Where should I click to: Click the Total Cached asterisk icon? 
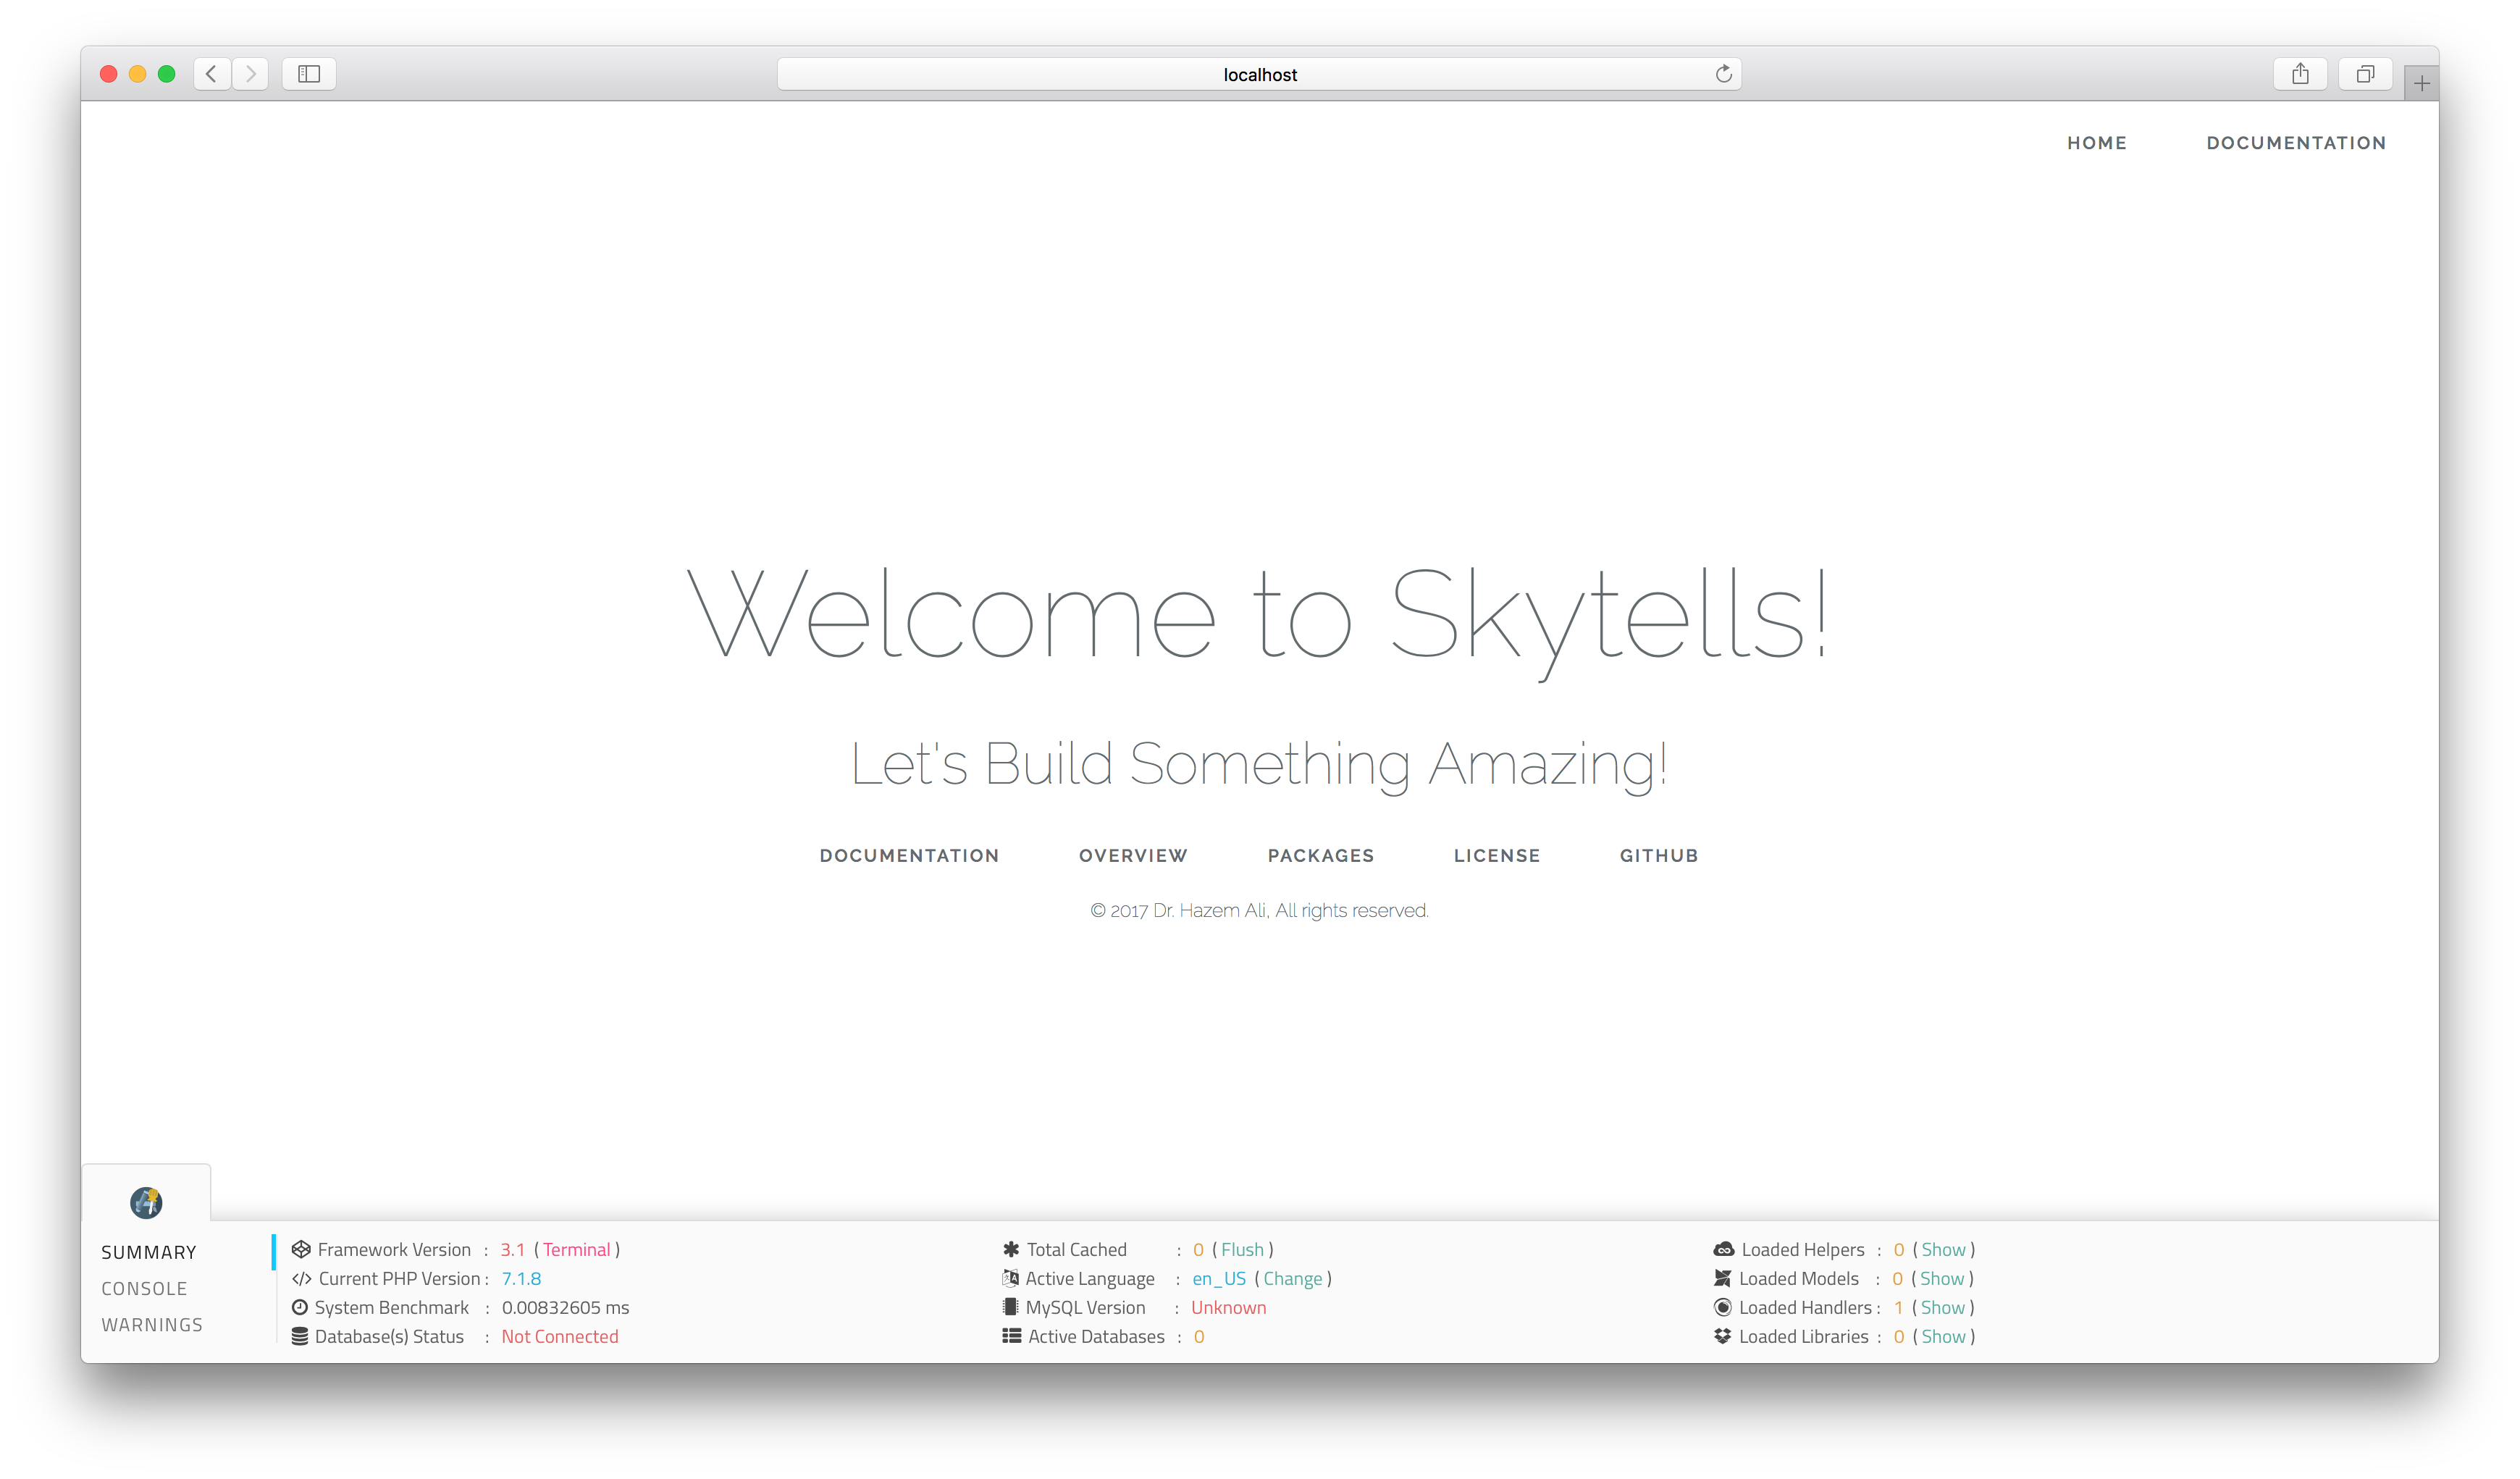tap(1011, 1249)
